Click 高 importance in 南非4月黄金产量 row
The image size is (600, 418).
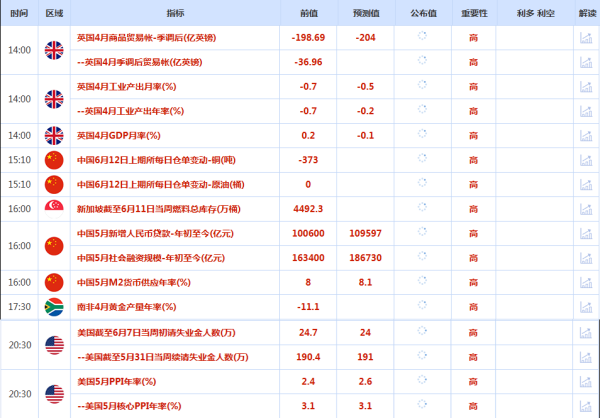click(473, 307)
